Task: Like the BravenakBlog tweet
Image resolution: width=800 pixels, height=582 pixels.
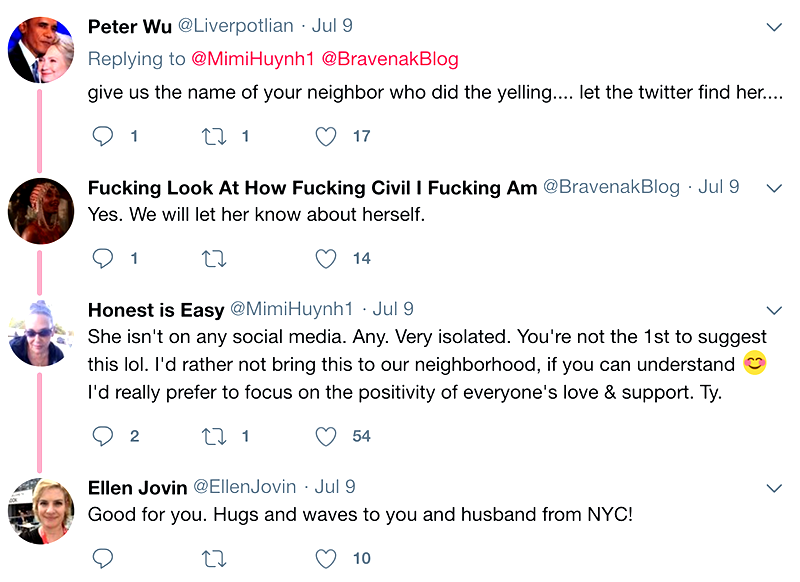Action: [326, 258]
